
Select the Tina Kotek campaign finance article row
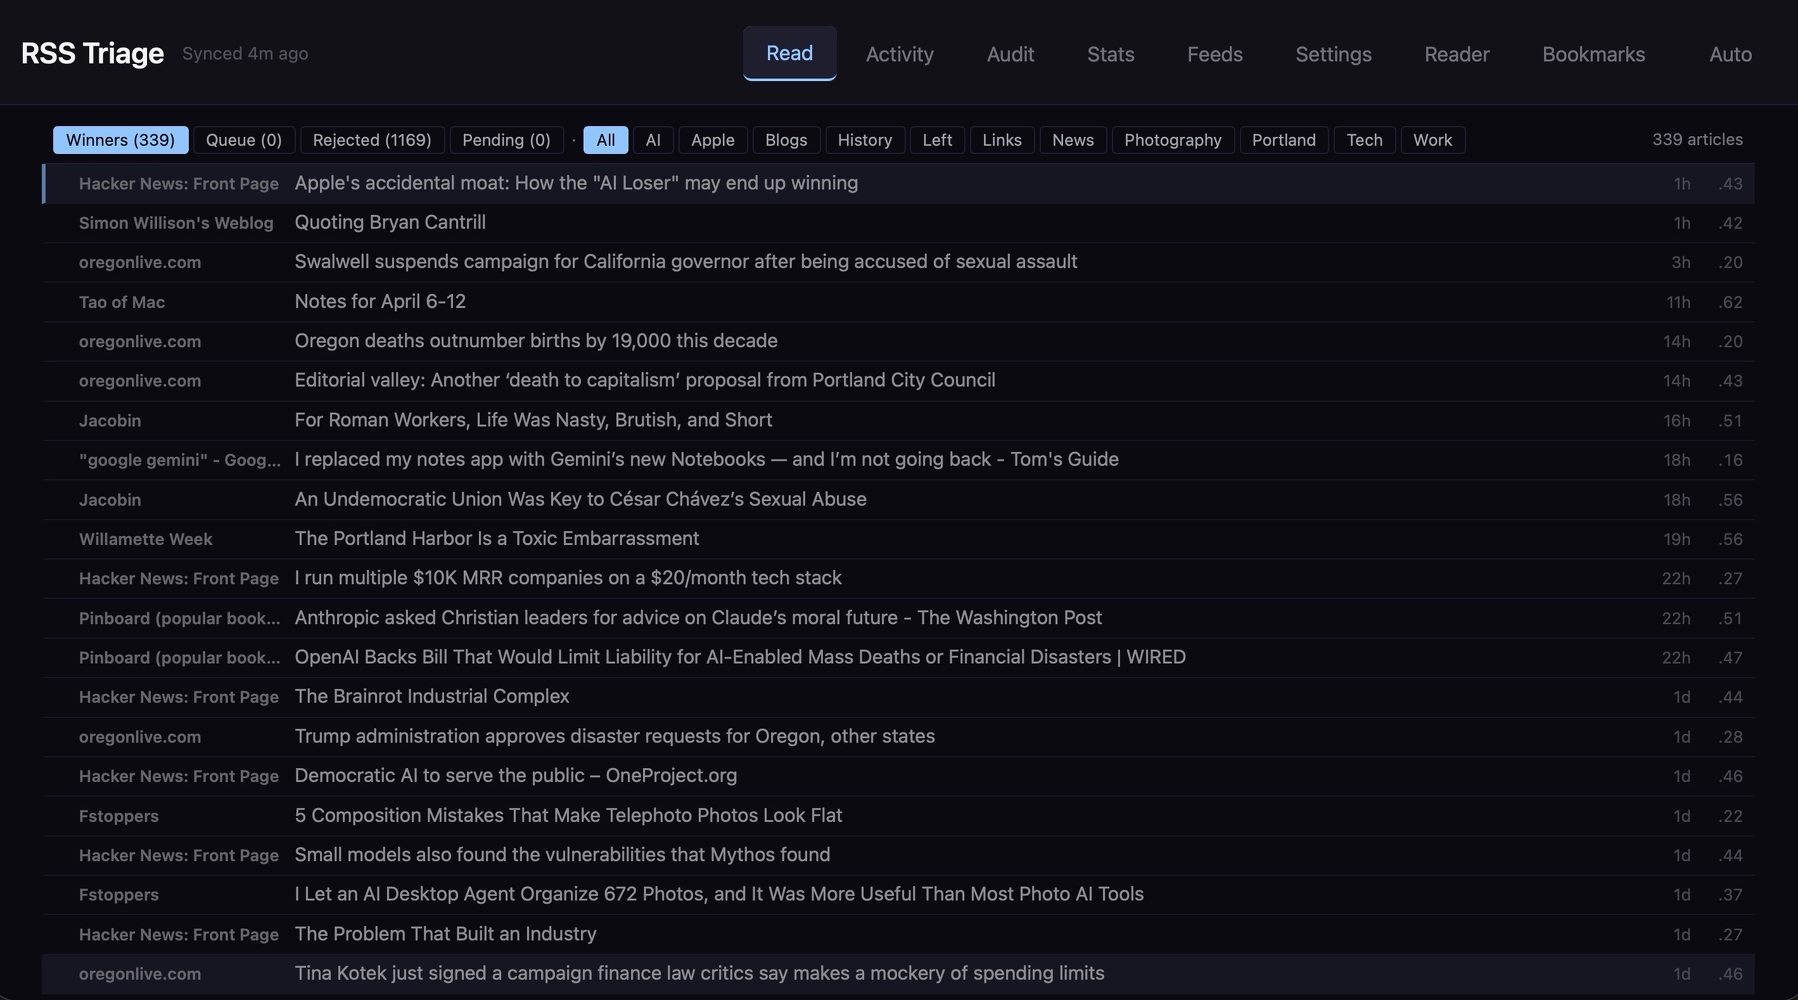[x=699, y=973]
